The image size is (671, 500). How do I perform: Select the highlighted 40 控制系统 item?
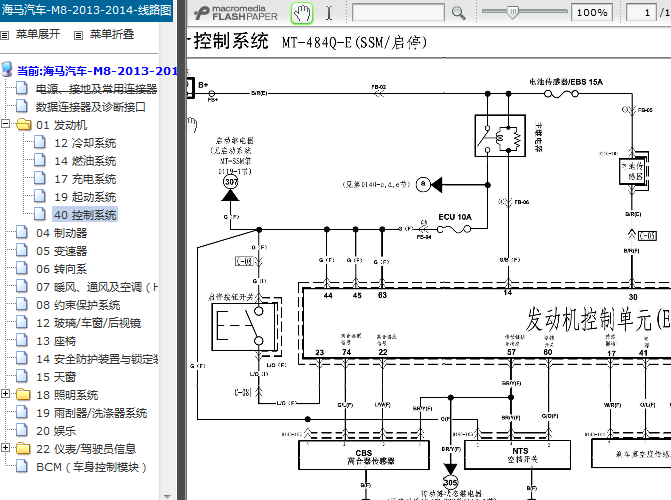point(85,215)
